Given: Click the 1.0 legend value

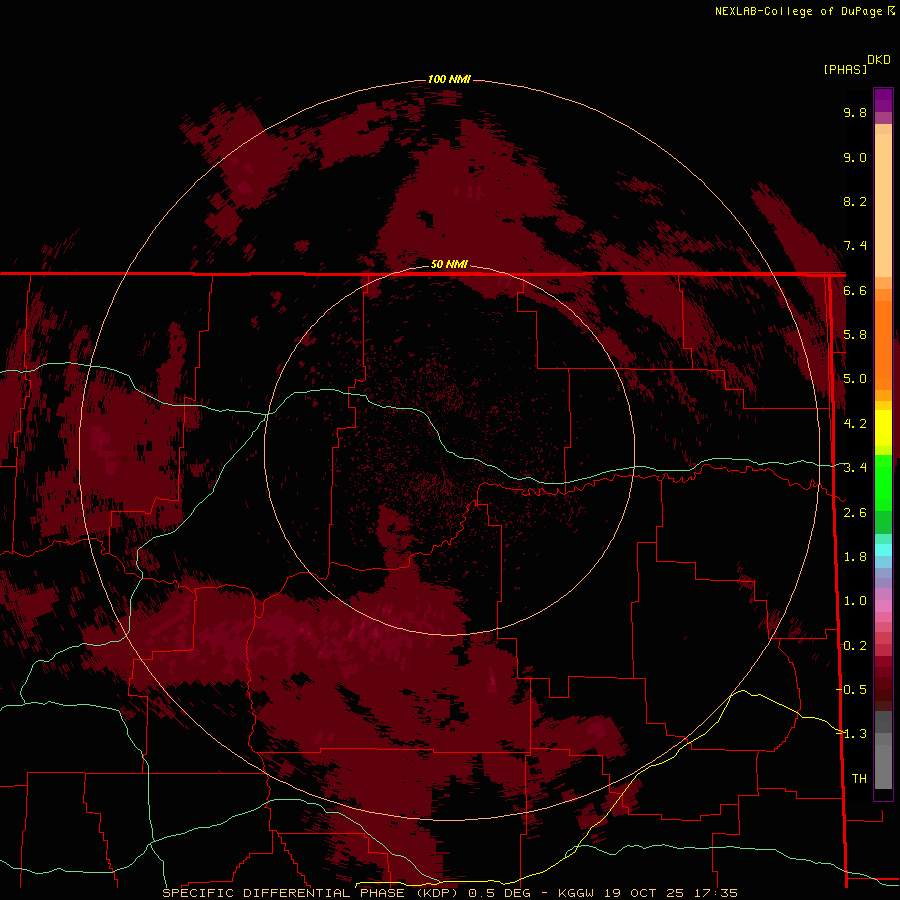Looking at the screenshot, I should coord(855,601).
